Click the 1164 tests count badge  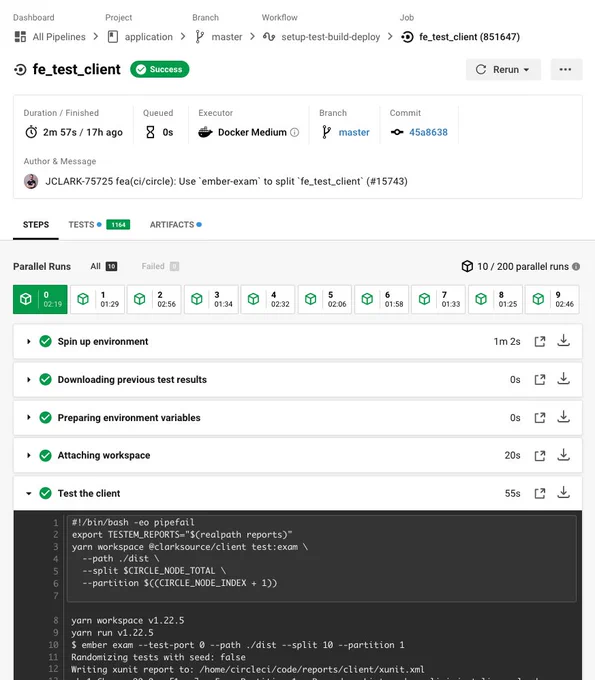(x=118, y=225)
